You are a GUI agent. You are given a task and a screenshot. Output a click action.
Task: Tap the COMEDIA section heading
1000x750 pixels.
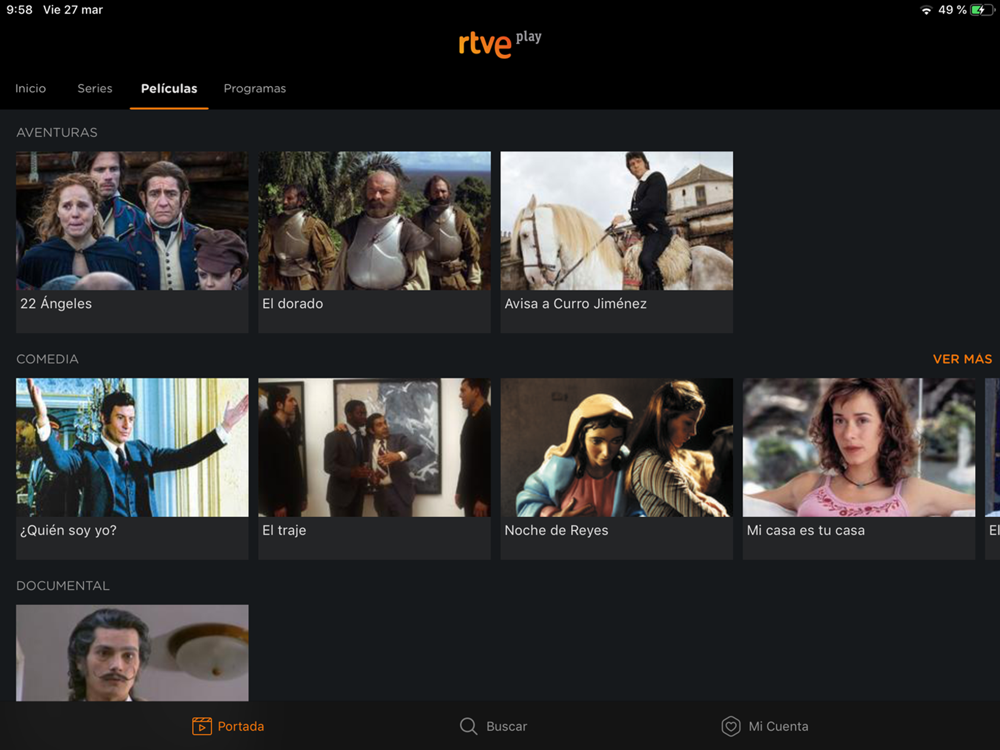[47, 359]
